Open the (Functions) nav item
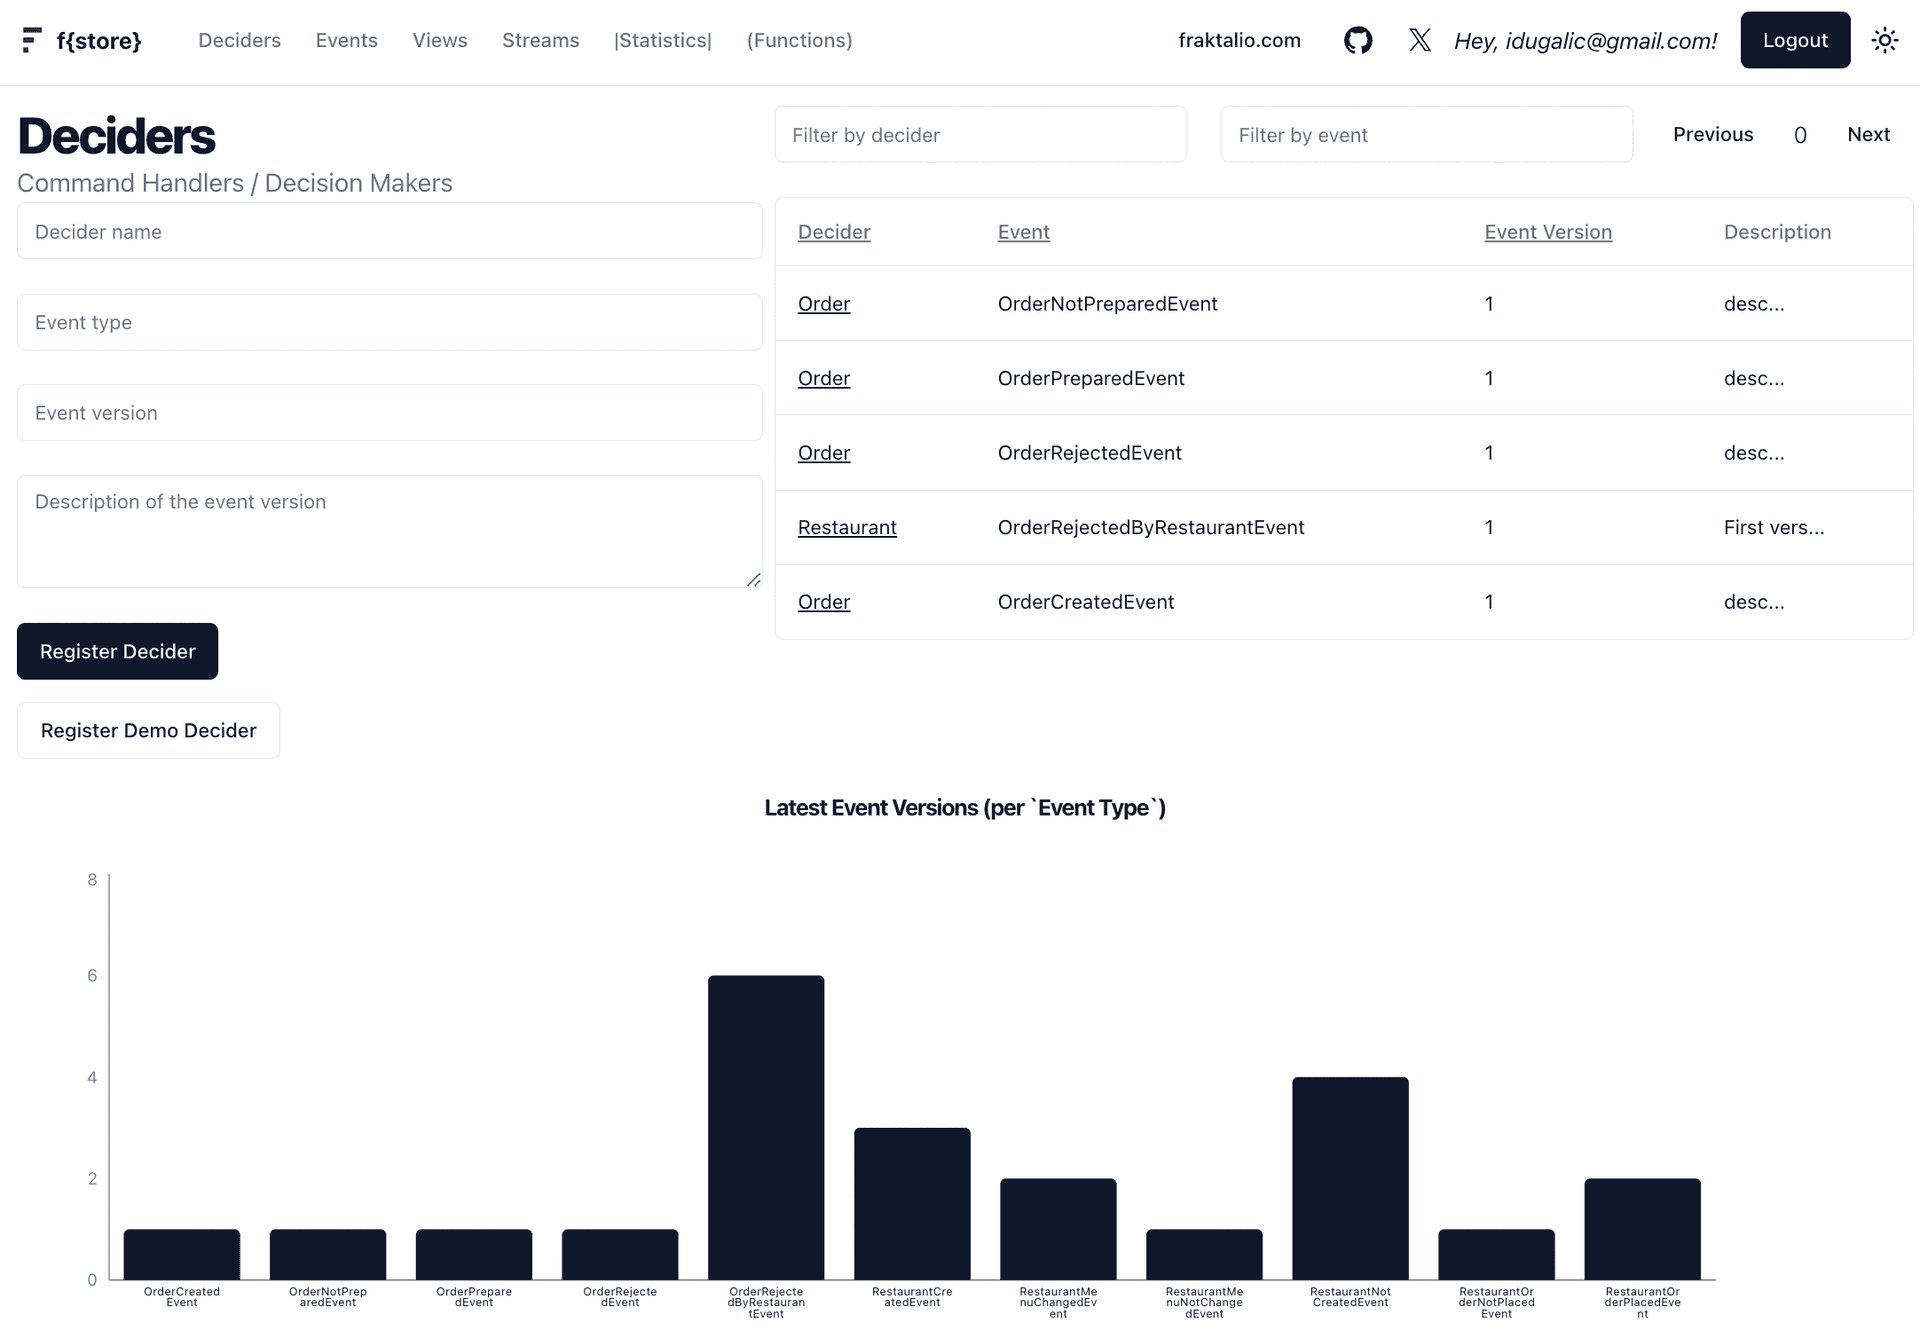 tap(799, 40)
